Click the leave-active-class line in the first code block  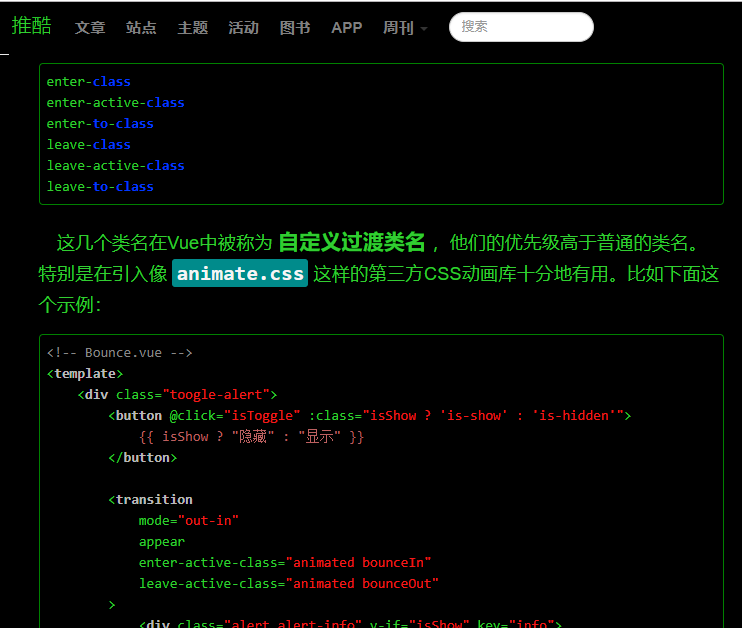point(115,166)
